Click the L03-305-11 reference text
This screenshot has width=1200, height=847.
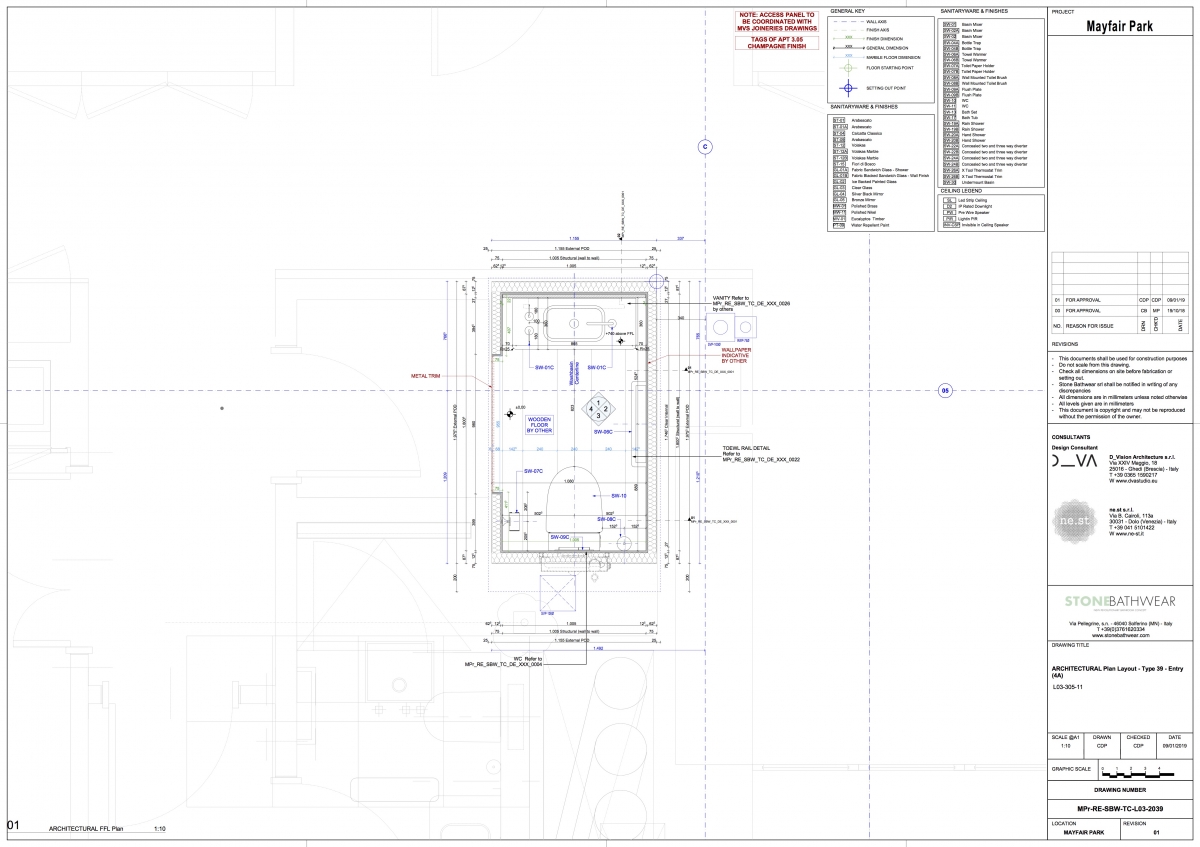point(1068,687)
